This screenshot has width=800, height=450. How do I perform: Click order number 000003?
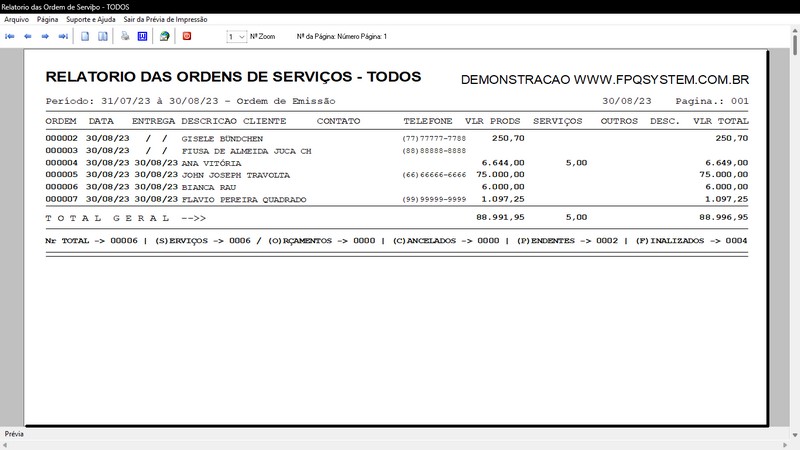pos(62,151)
